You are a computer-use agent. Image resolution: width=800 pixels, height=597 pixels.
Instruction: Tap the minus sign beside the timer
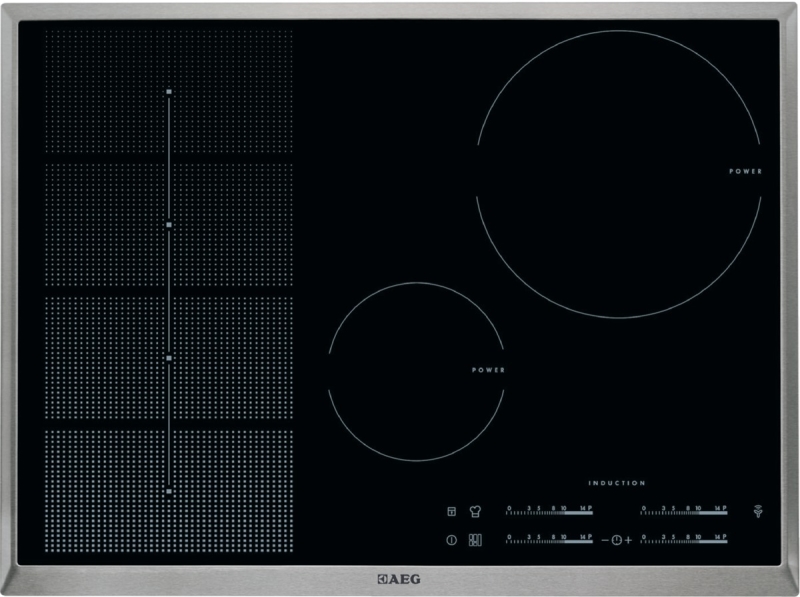pos(605,540)
